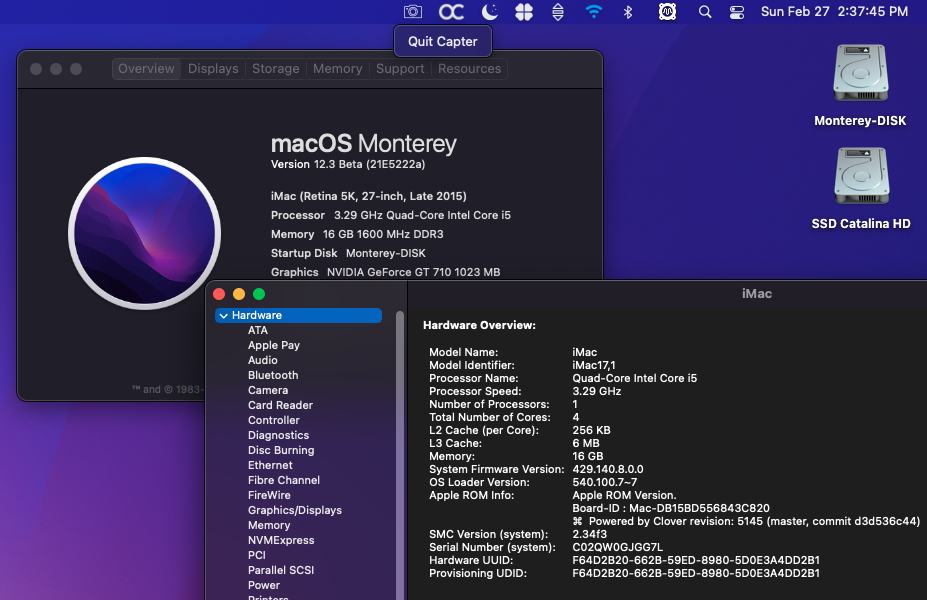The image size is (927, 600).
Task: Open the Wi-Fi menu
Action: [594, 12]
